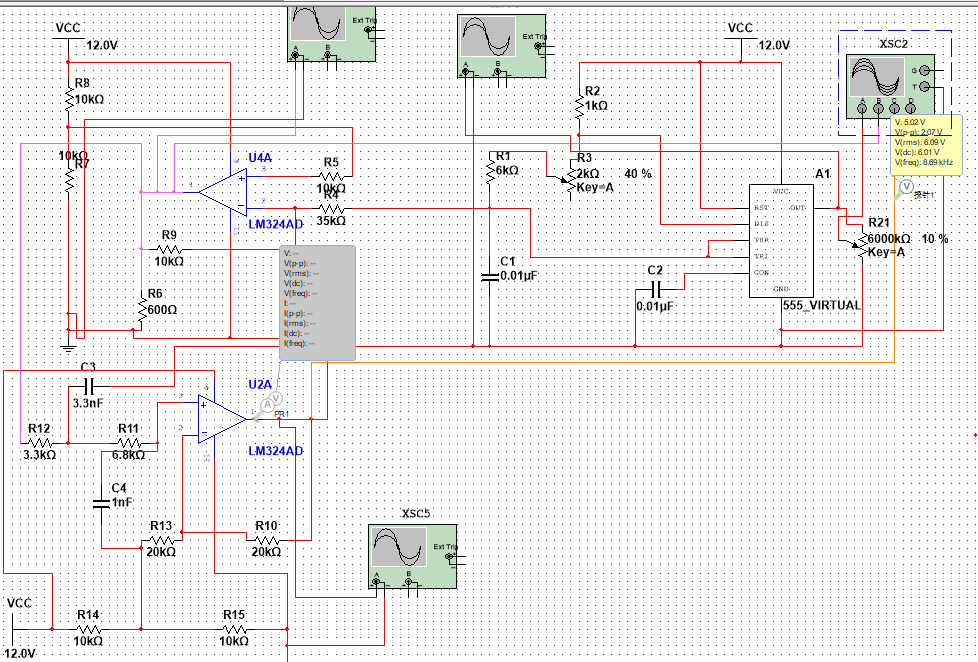Select resistor R6 600Ω symbol
This screenshot has height=662, width=978.
point(142,309)
